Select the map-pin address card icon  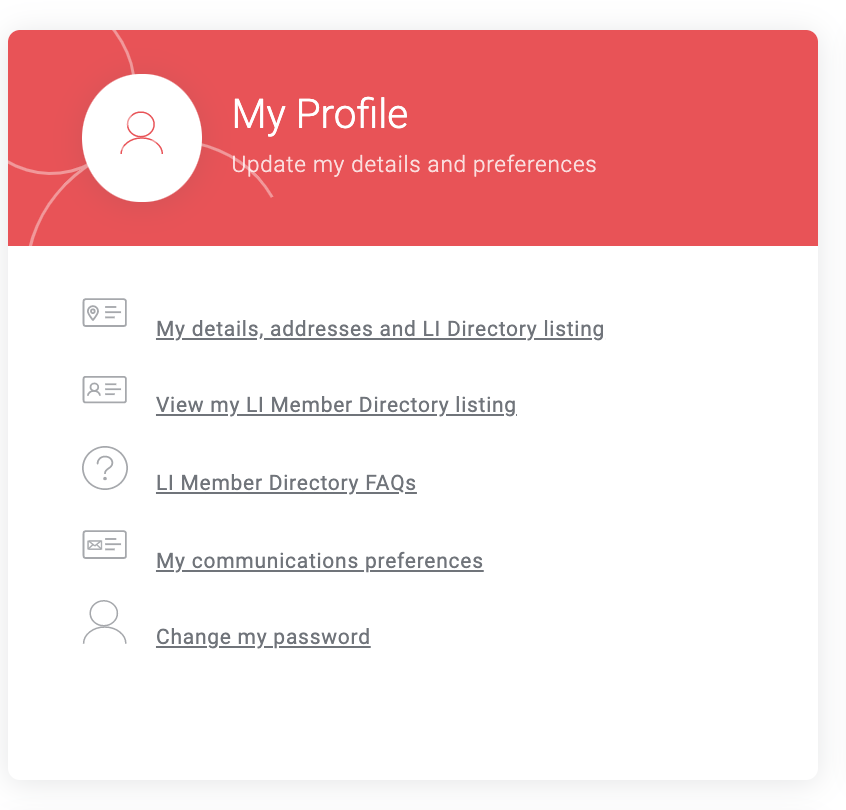[x=105, y=312]
